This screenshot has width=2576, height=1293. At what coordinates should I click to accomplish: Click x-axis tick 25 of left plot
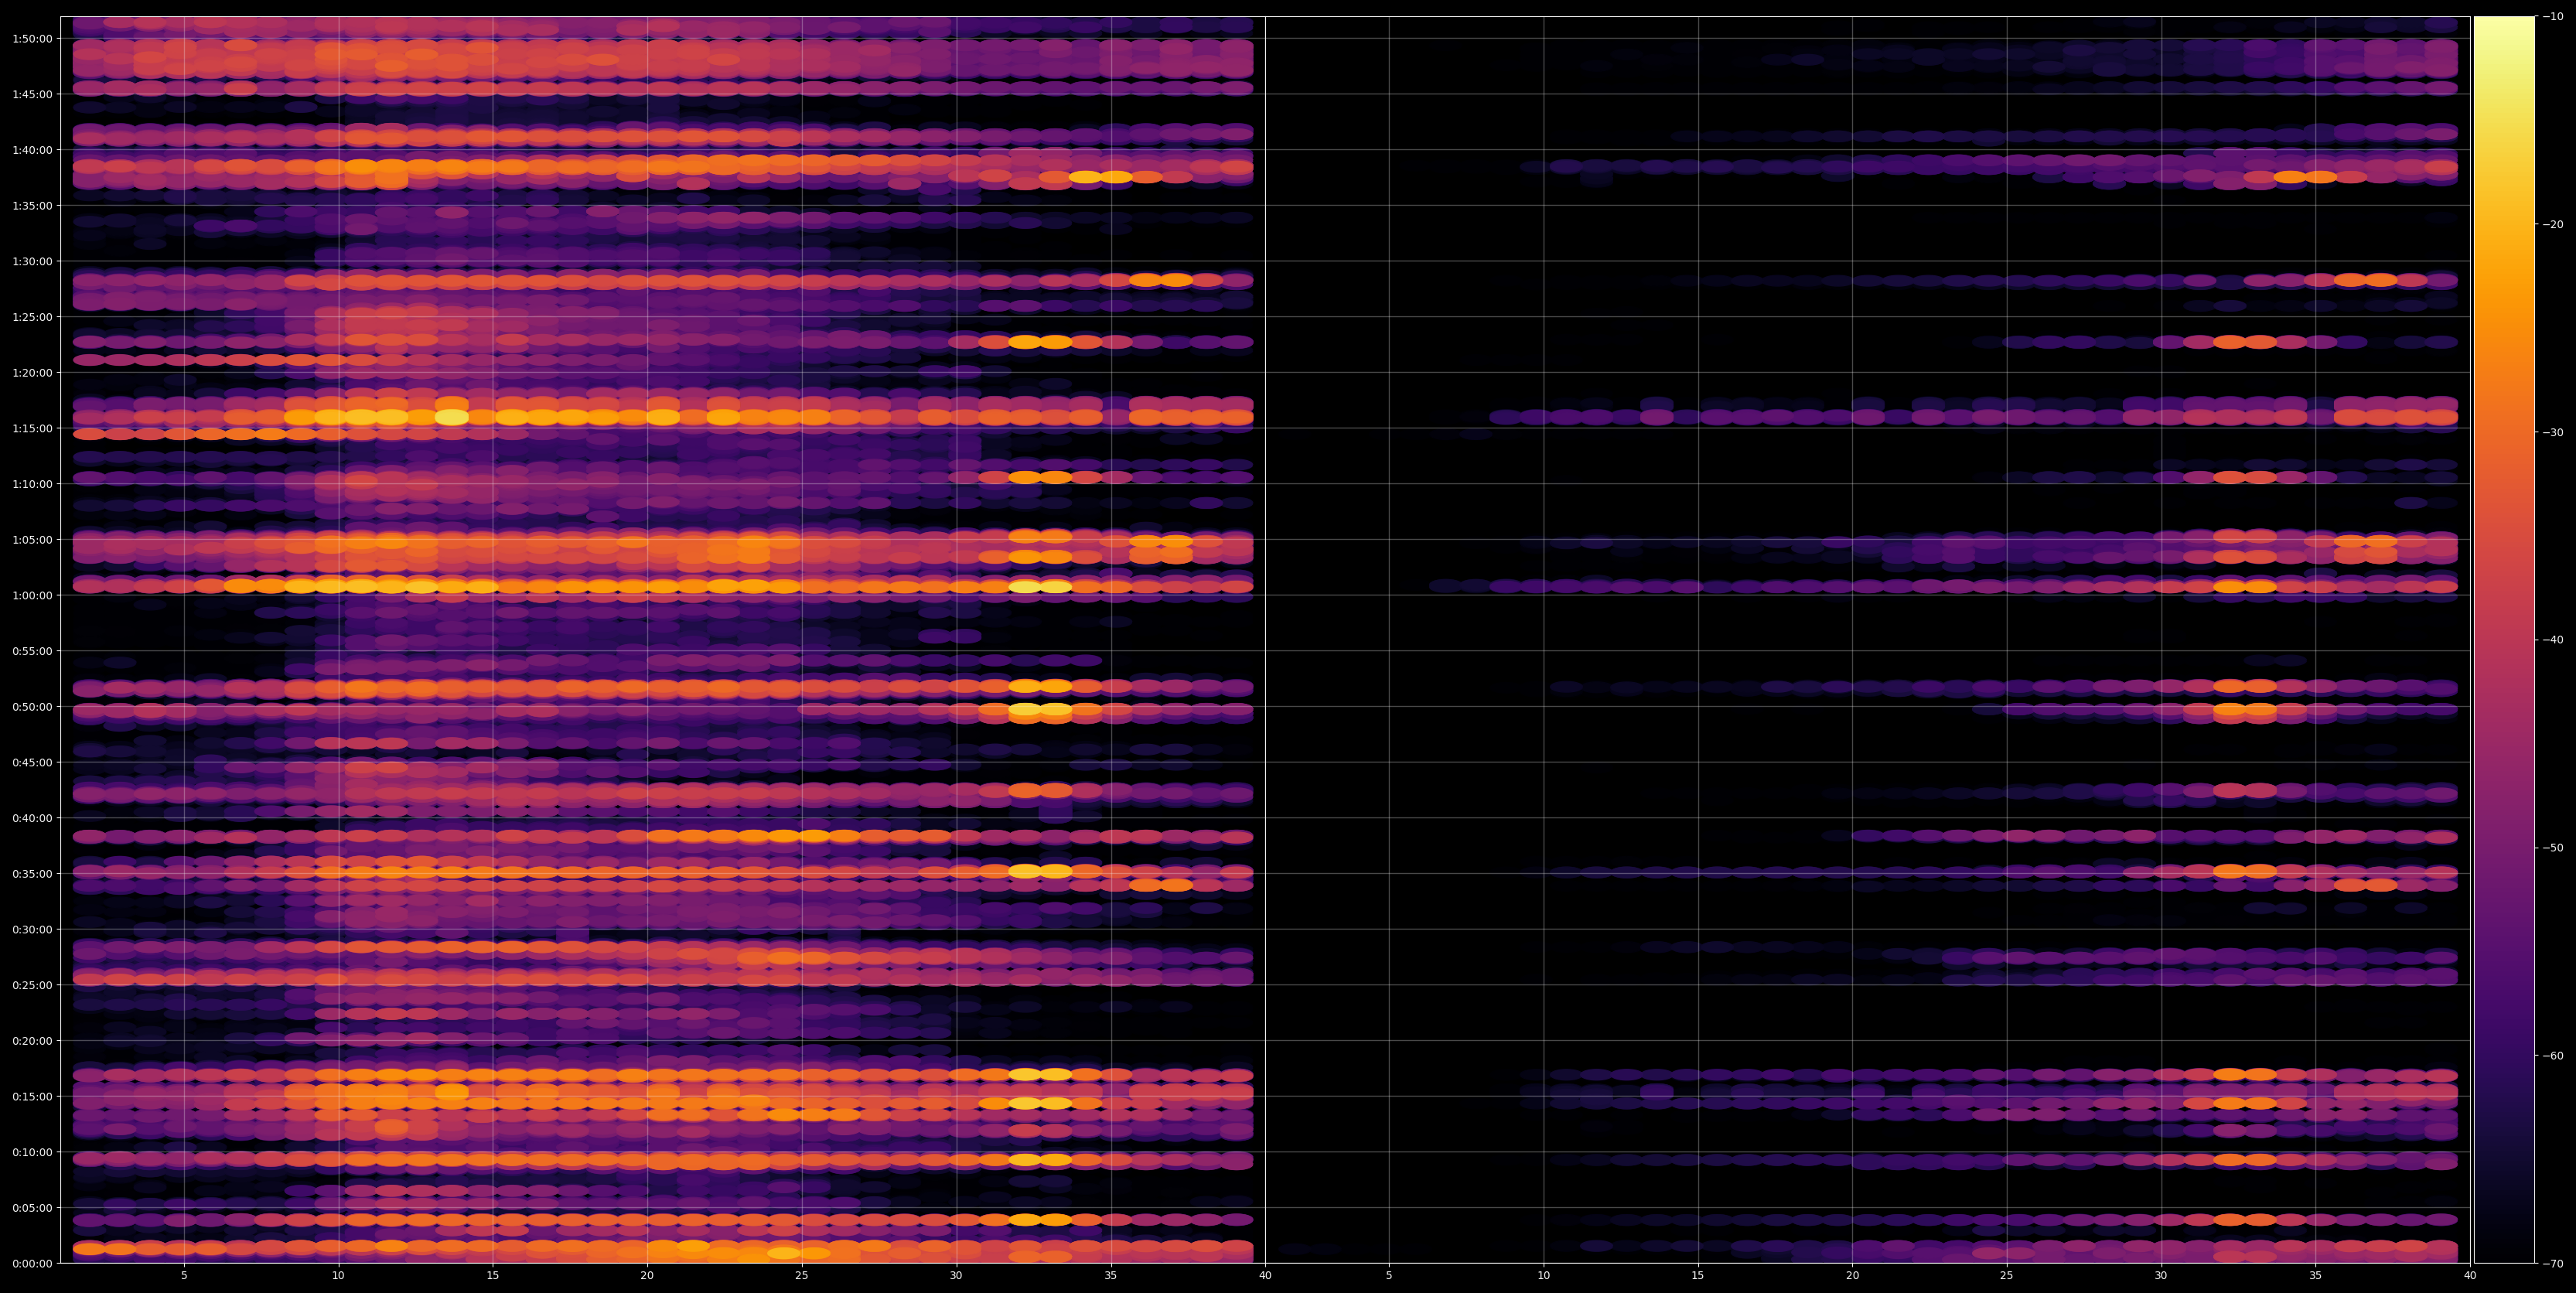tap(802, 1276)
